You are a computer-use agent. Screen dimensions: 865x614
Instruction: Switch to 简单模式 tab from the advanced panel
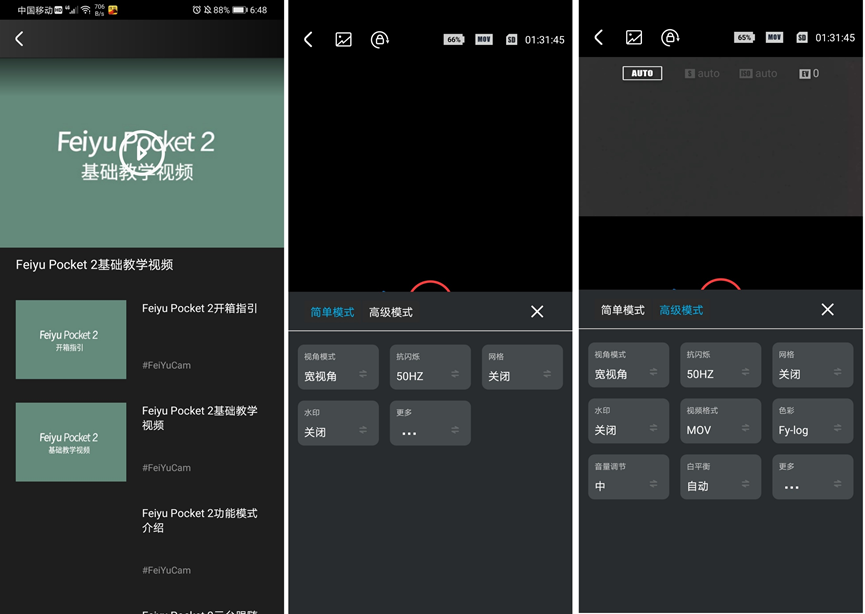(622, 310)
